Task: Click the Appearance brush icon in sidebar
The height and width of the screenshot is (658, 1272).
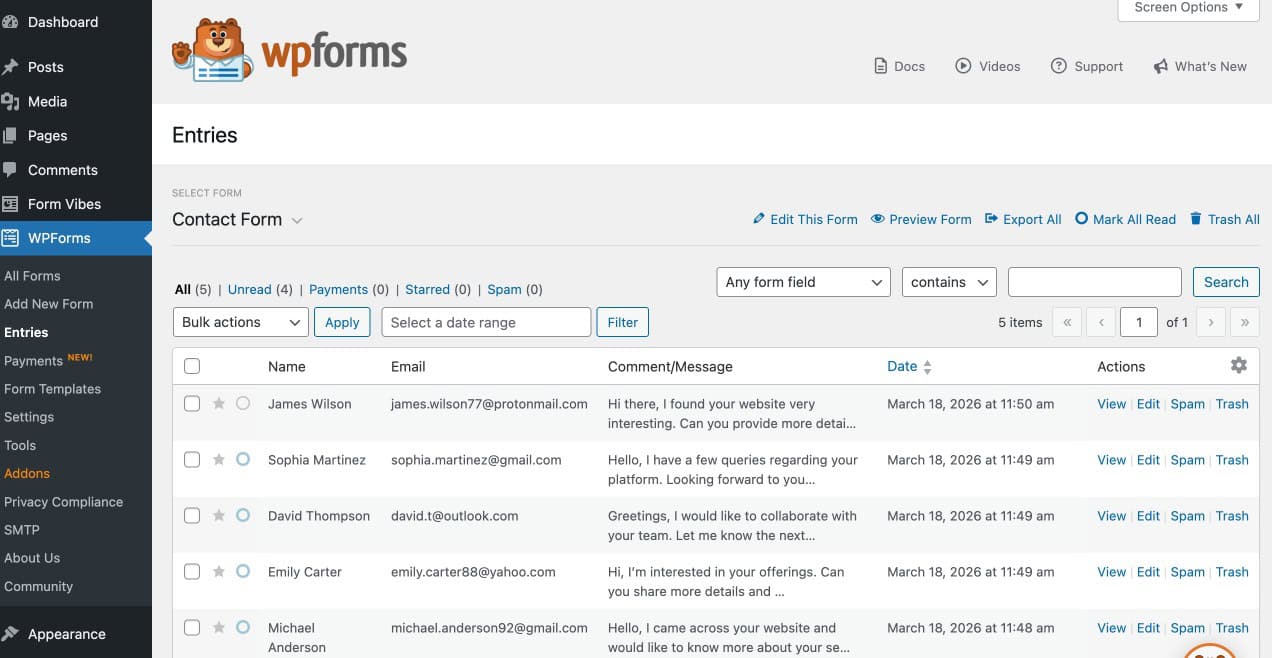Action: 10,634
